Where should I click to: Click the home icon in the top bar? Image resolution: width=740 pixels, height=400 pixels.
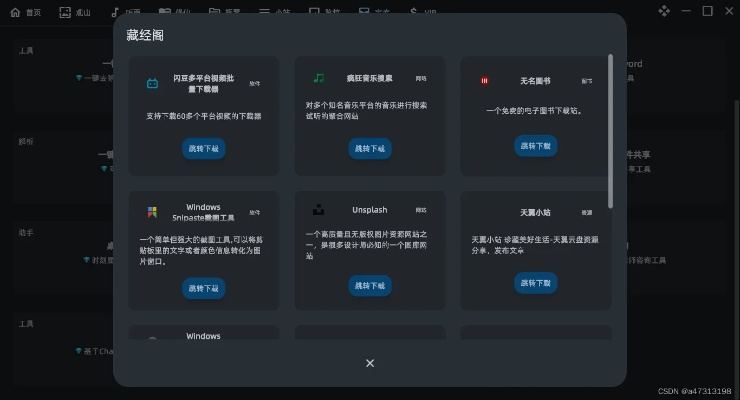13,12
